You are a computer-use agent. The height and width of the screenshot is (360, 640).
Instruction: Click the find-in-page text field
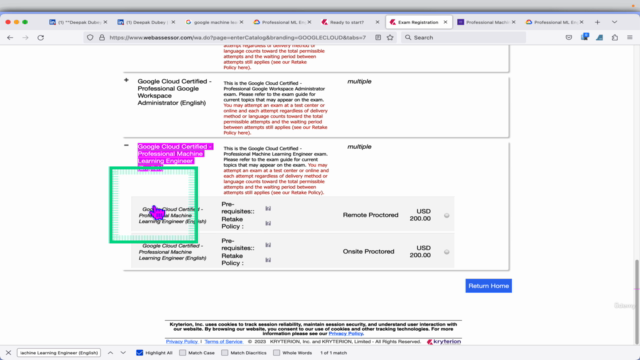point(59,353)
